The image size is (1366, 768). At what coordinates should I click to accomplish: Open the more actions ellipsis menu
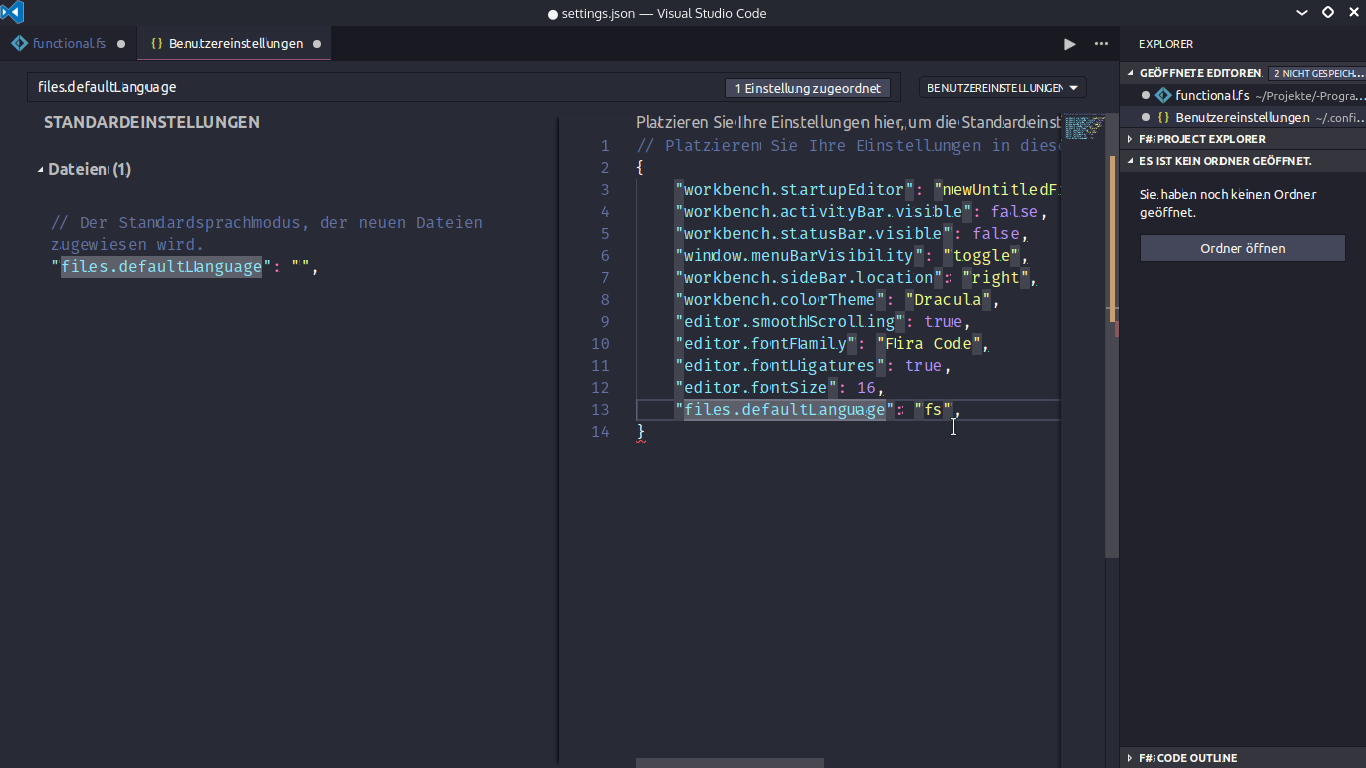(x=1101, y=44)
